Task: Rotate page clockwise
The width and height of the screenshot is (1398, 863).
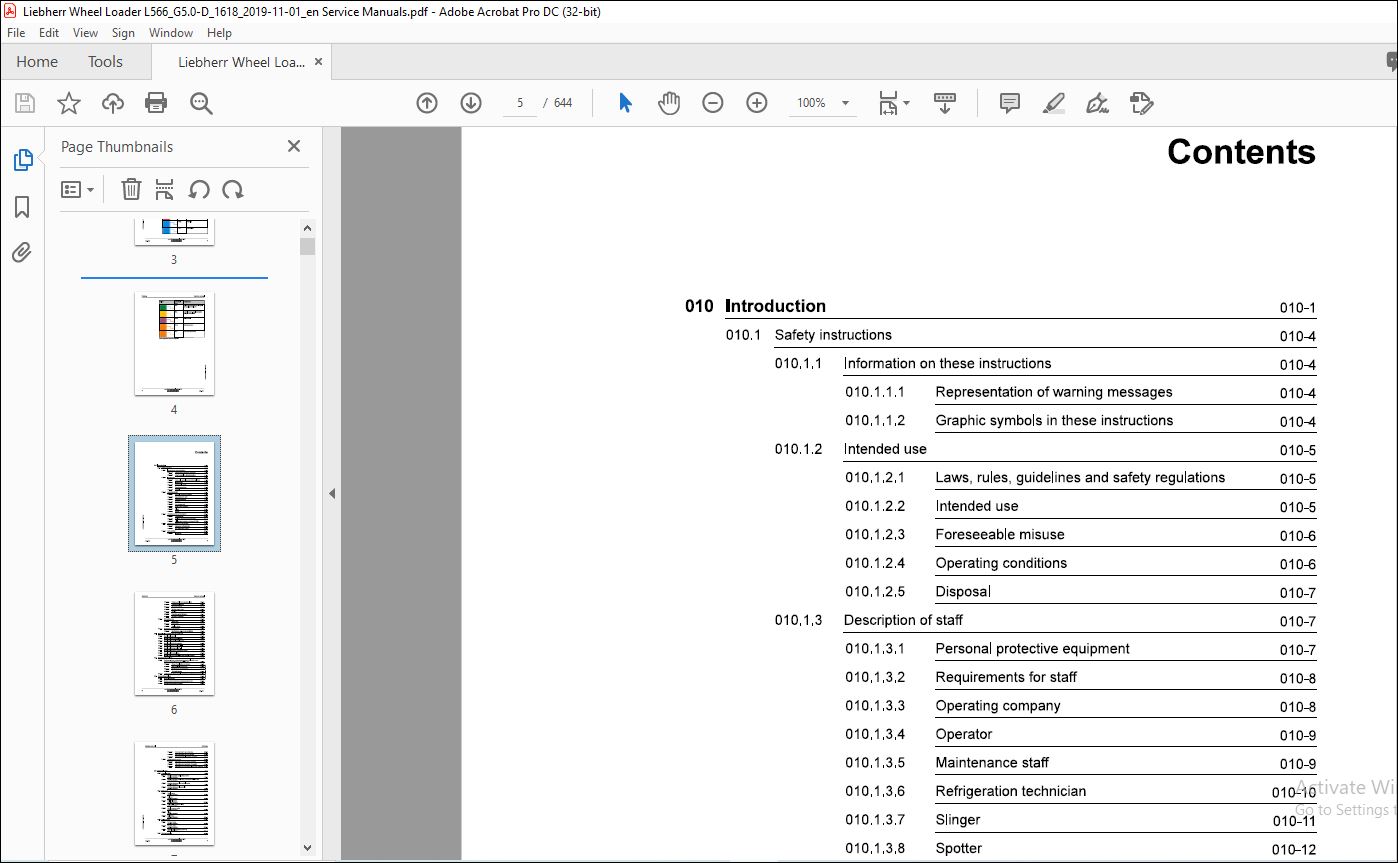Action: point(233,189)
